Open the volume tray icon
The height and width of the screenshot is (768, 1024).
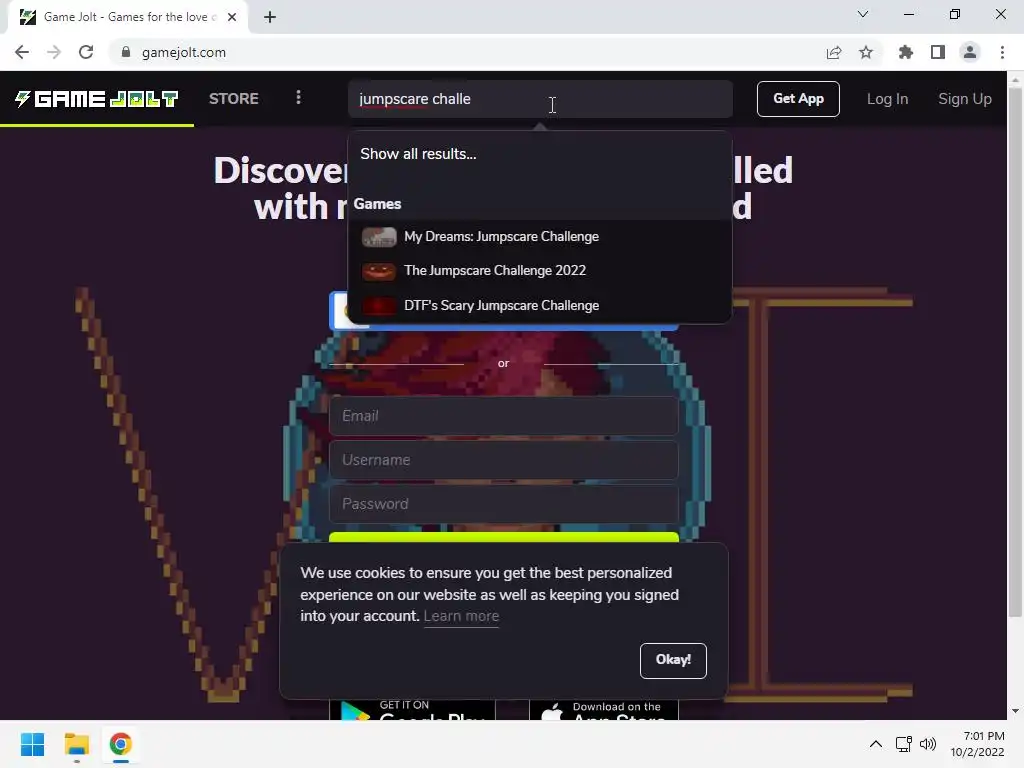click(927, 744)
